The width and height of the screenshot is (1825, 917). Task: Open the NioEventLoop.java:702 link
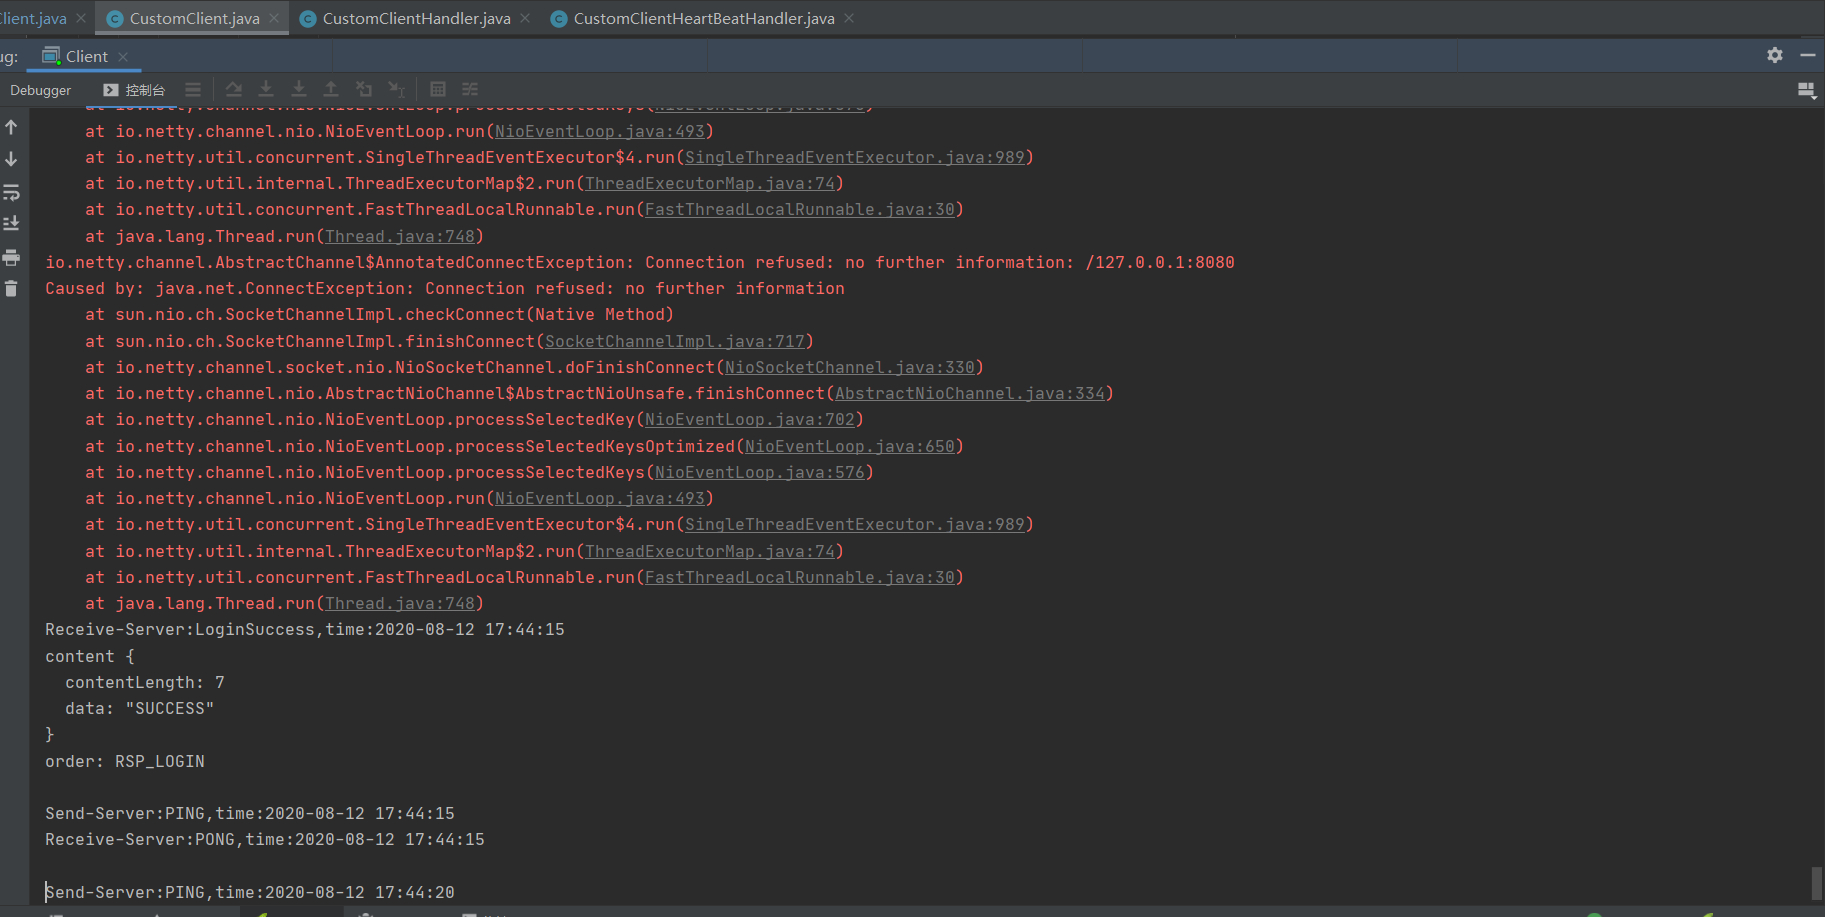(750, 420)
